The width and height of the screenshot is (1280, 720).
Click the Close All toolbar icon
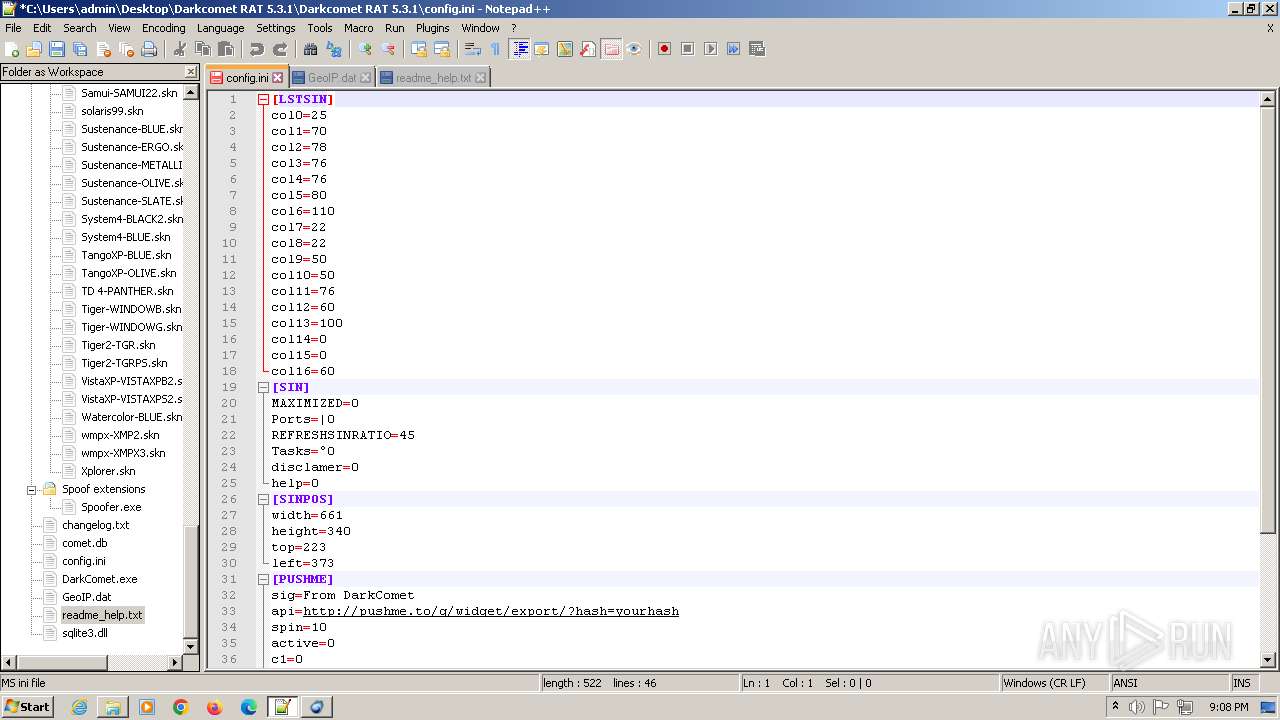pyautogui.click(x=126, y=49)
